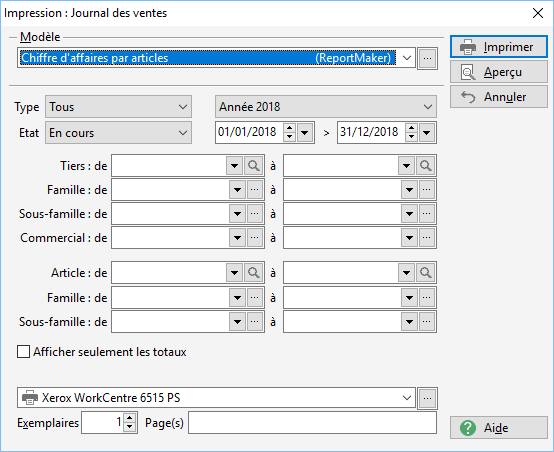554x452 pixels.
Task: Click the ellipsis button next to Modèle dropdown
Action: coord(428,58)
